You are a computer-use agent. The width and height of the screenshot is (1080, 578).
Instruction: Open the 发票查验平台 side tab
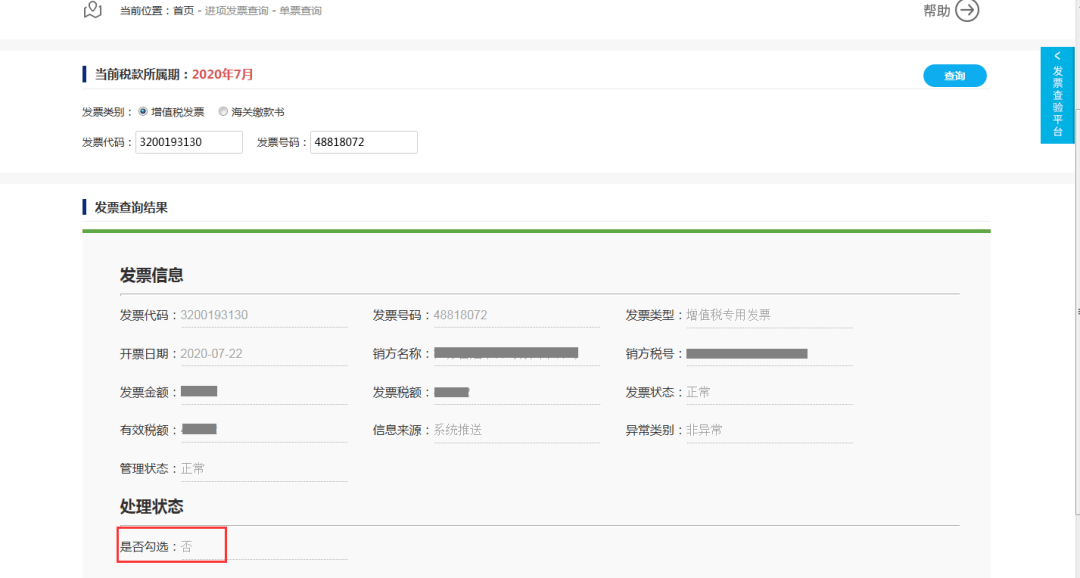pos(1057,95)
